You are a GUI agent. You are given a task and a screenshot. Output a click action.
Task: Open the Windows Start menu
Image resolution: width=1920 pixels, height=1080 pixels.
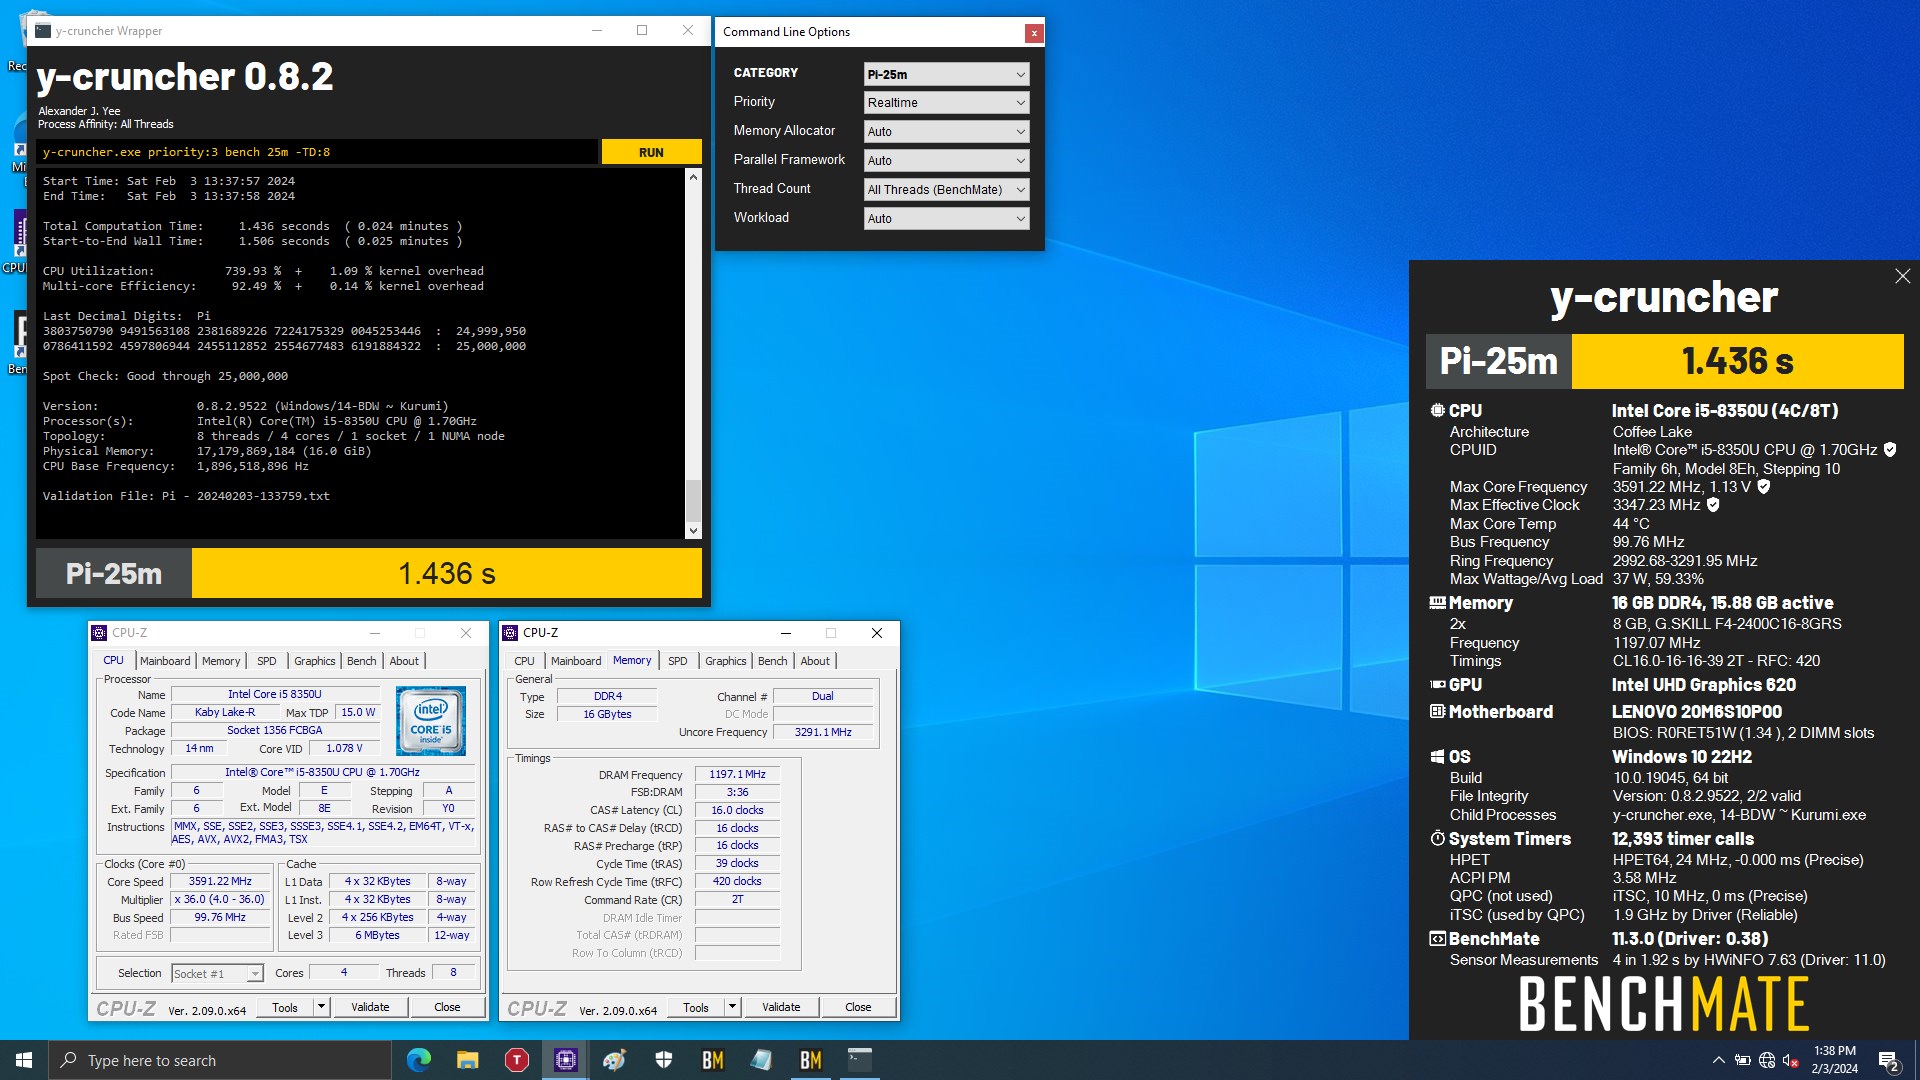point(24,1060)
